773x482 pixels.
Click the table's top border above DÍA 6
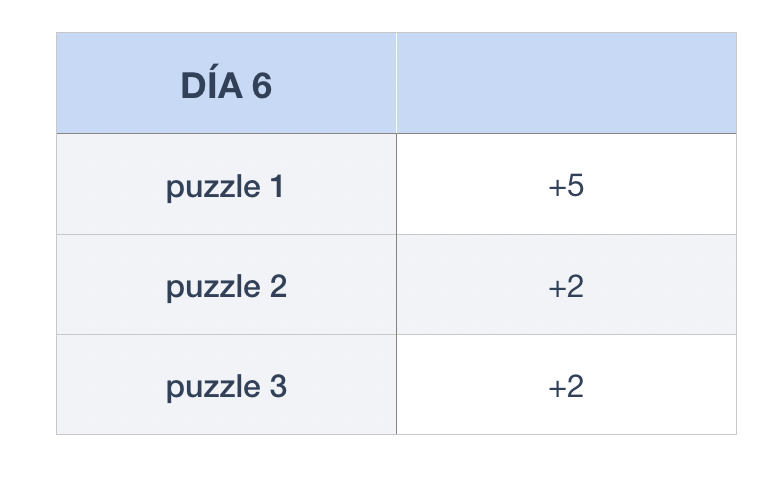pyautogui.click(x=226, y=33)
